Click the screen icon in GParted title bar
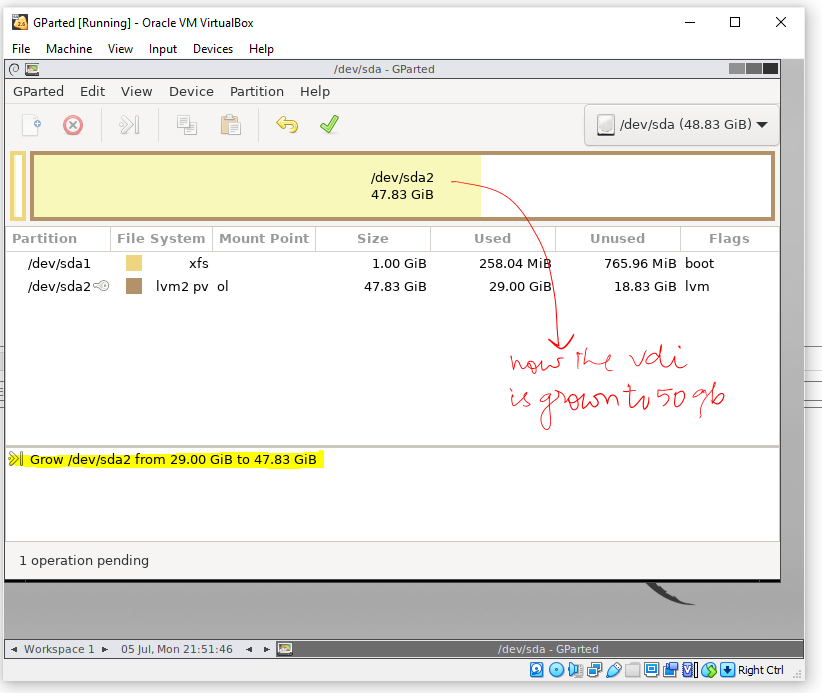The image size is (822, 693). pos(32,69)
